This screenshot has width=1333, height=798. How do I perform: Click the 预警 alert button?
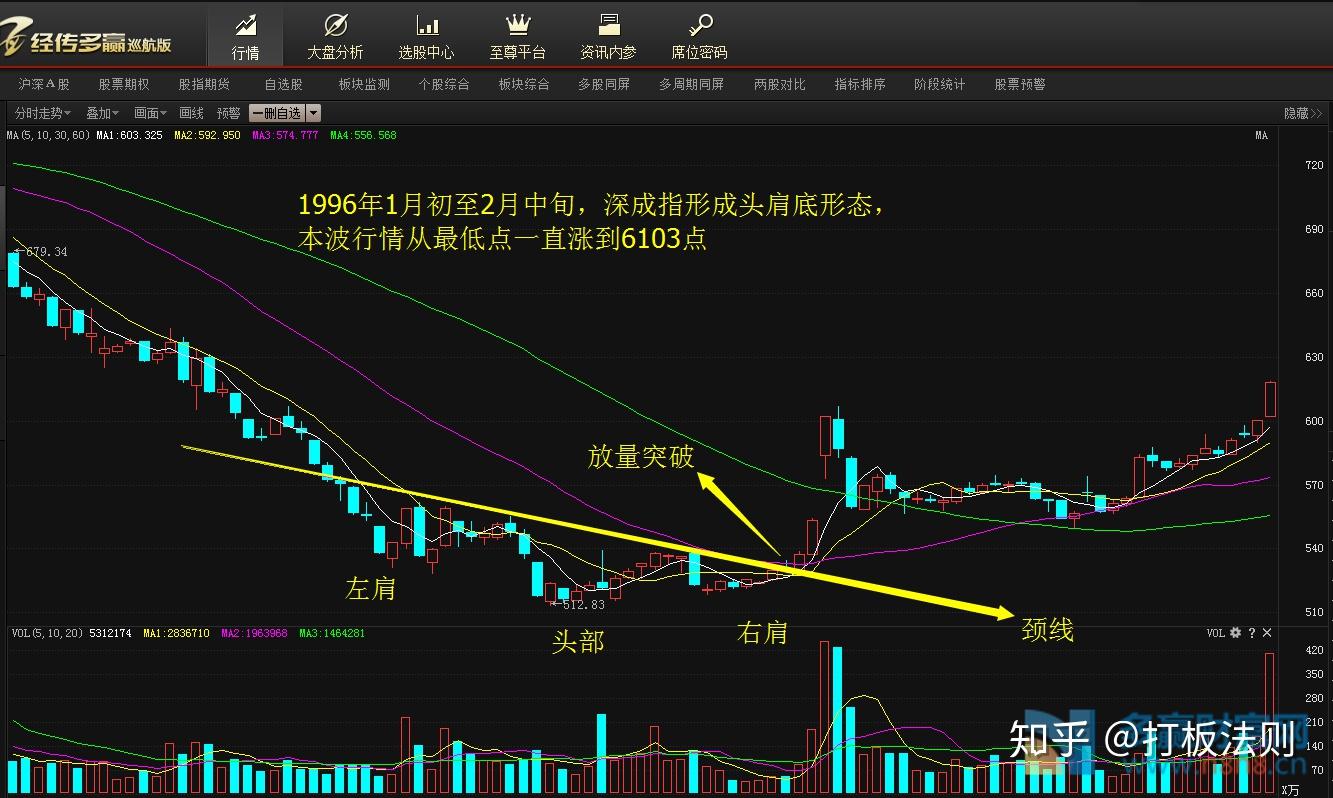point(228,113)
